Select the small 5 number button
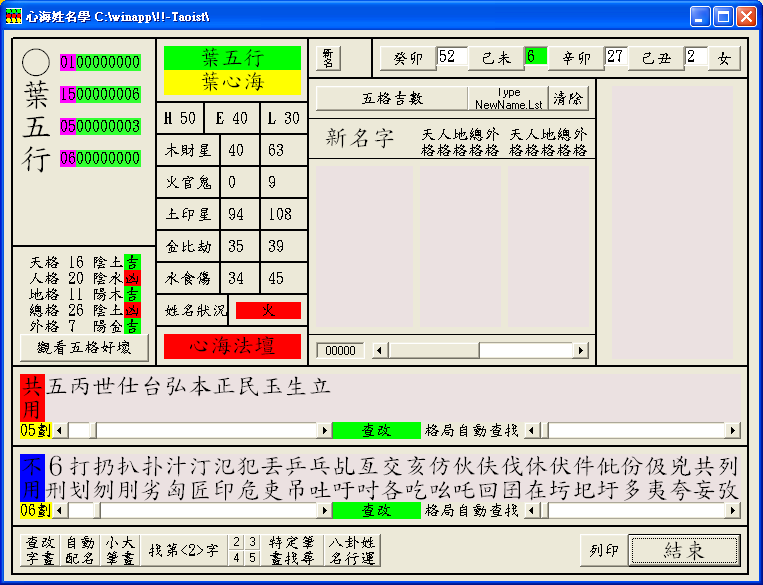Screen dimensions: 763x585 (252, 558)
